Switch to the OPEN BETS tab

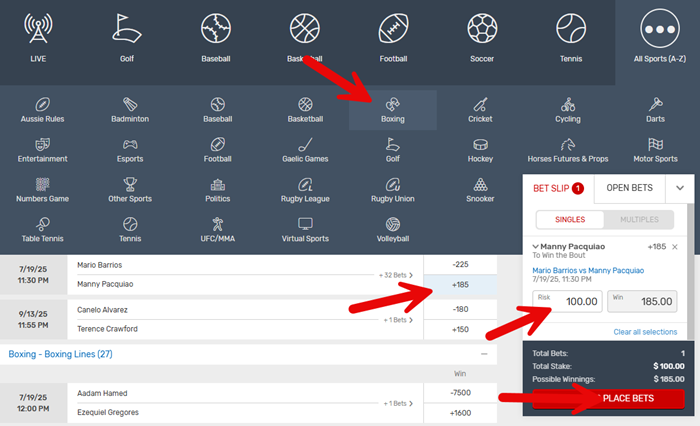(x=630, y=187)
